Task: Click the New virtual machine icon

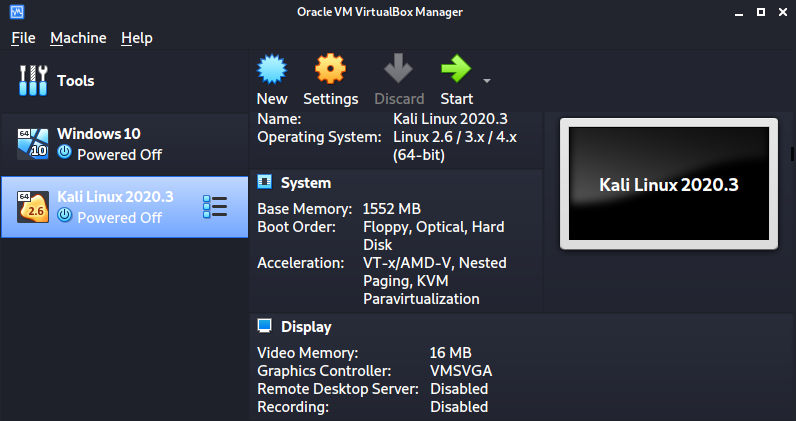Action: point(272,70)
